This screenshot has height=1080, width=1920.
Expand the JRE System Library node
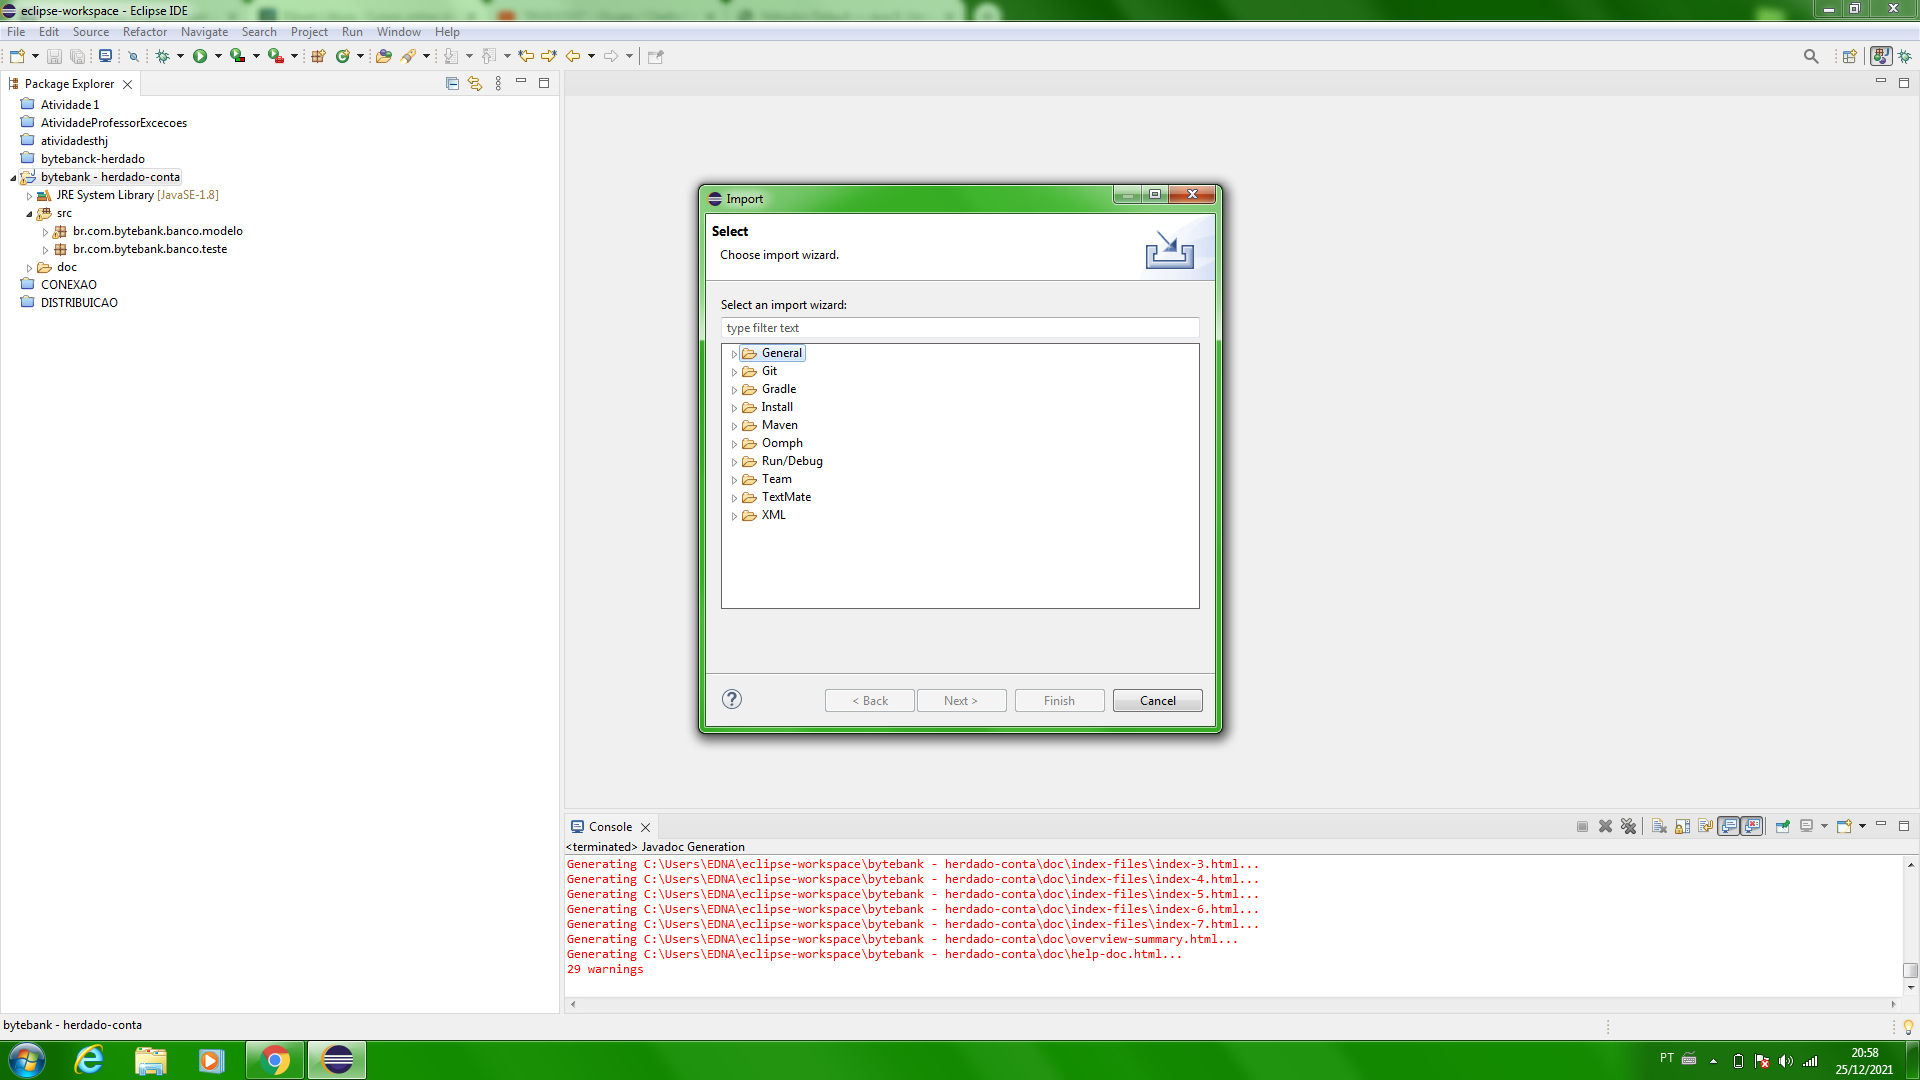[x=29, y=196]
